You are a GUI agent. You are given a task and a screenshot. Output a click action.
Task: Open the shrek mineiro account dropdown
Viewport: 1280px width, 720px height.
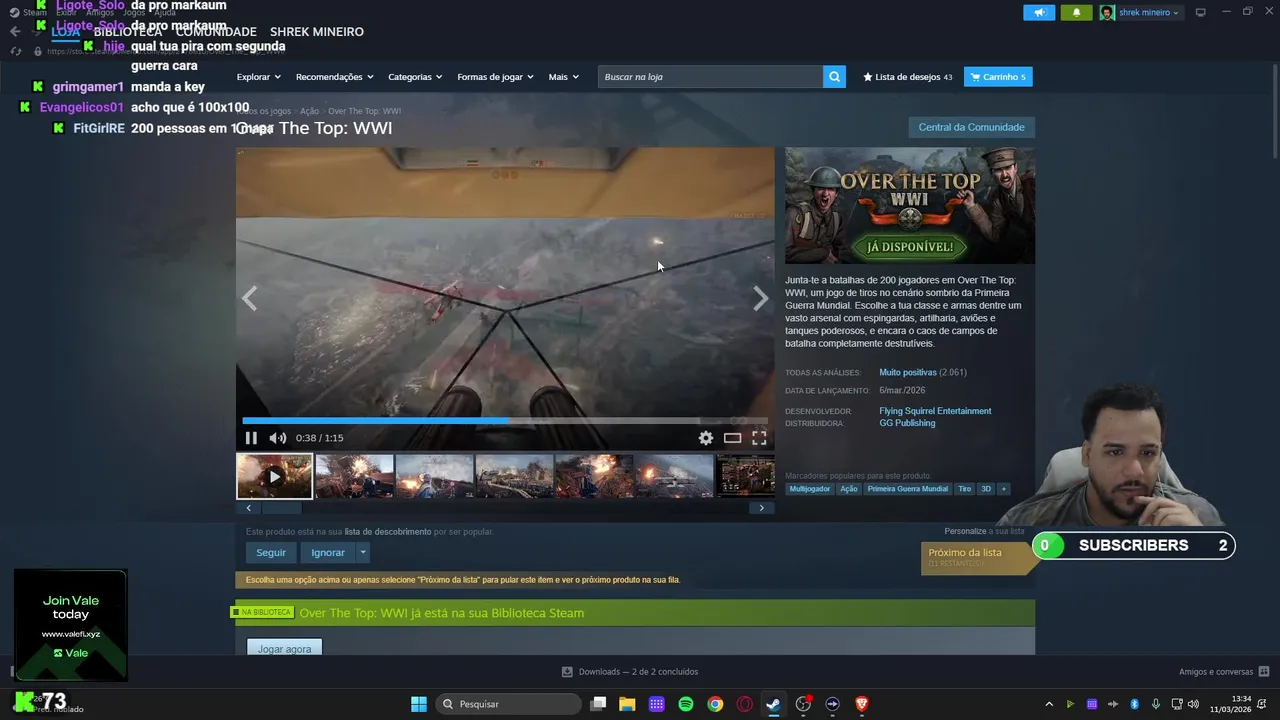pos(1141,12)
